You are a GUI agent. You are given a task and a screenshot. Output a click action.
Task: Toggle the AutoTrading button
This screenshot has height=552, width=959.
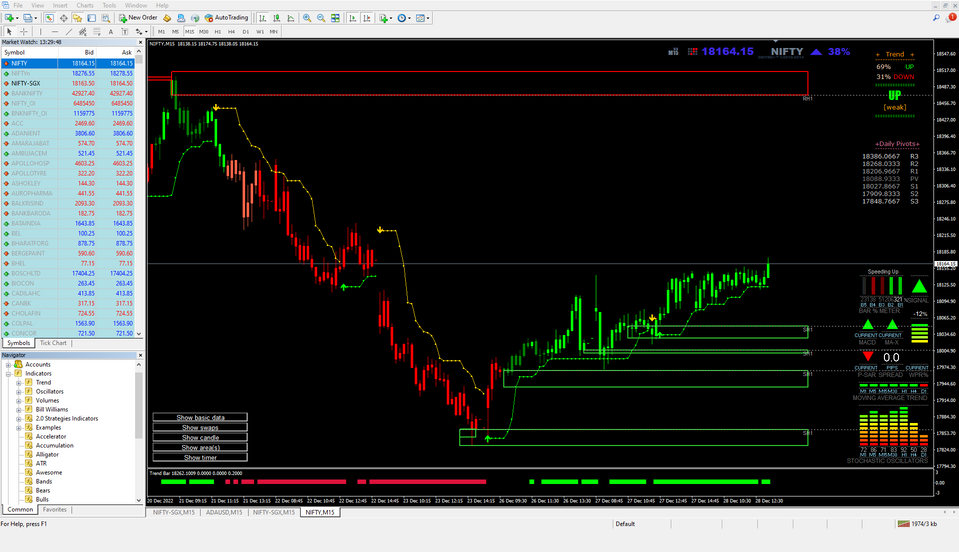coord(226,18)
